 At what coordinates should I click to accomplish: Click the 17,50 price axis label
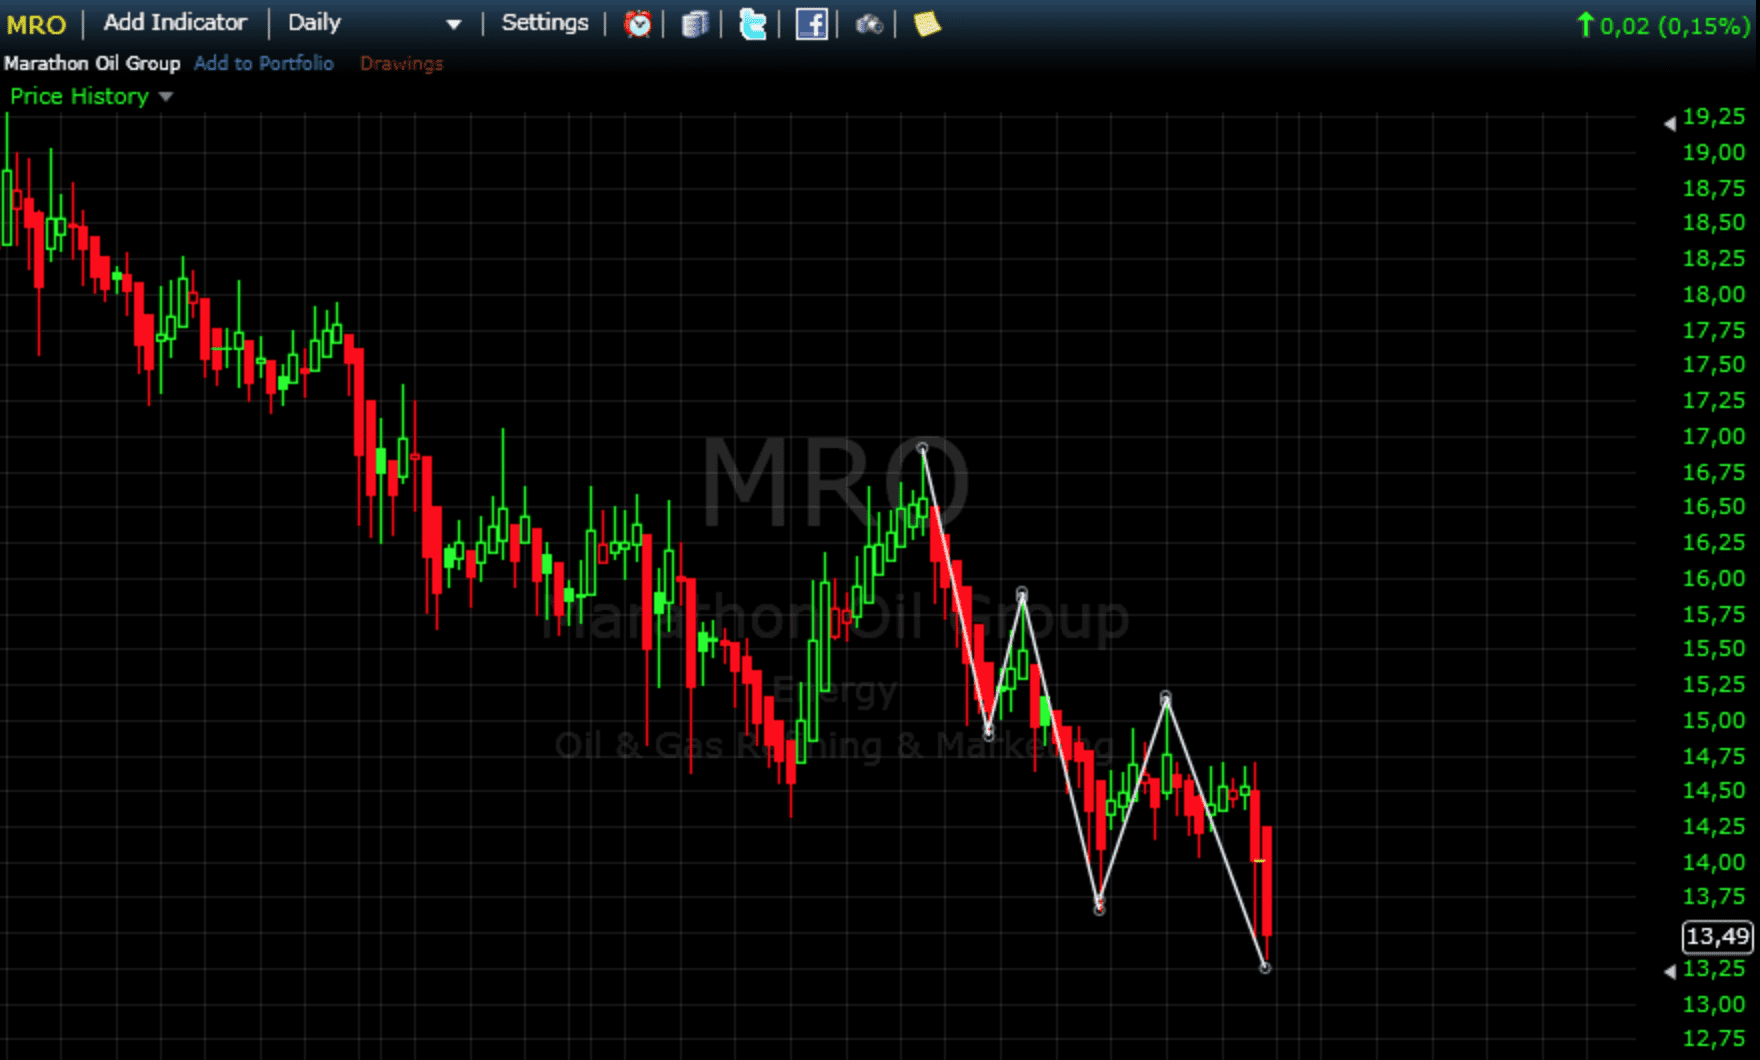[1714, 365]
